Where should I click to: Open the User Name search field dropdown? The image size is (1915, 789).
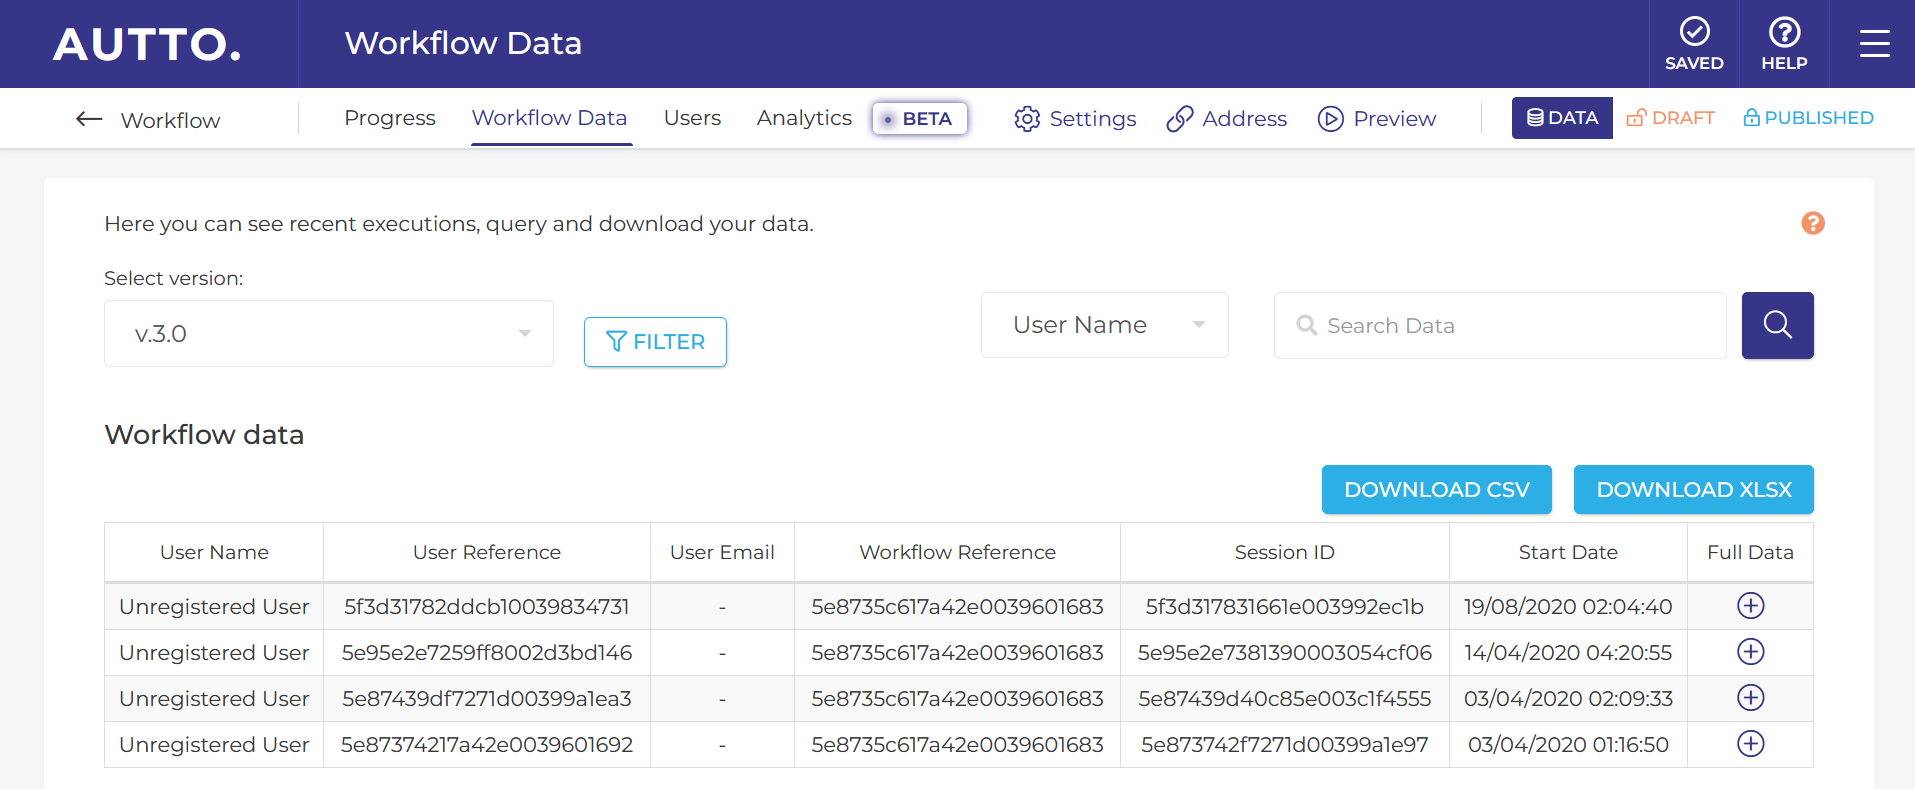click(1104, 325)
